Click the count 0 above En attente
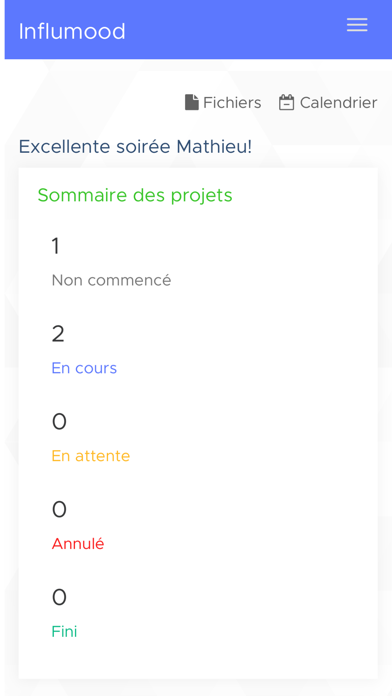Screen dimensions: 392x696 [x=59, y=421]
